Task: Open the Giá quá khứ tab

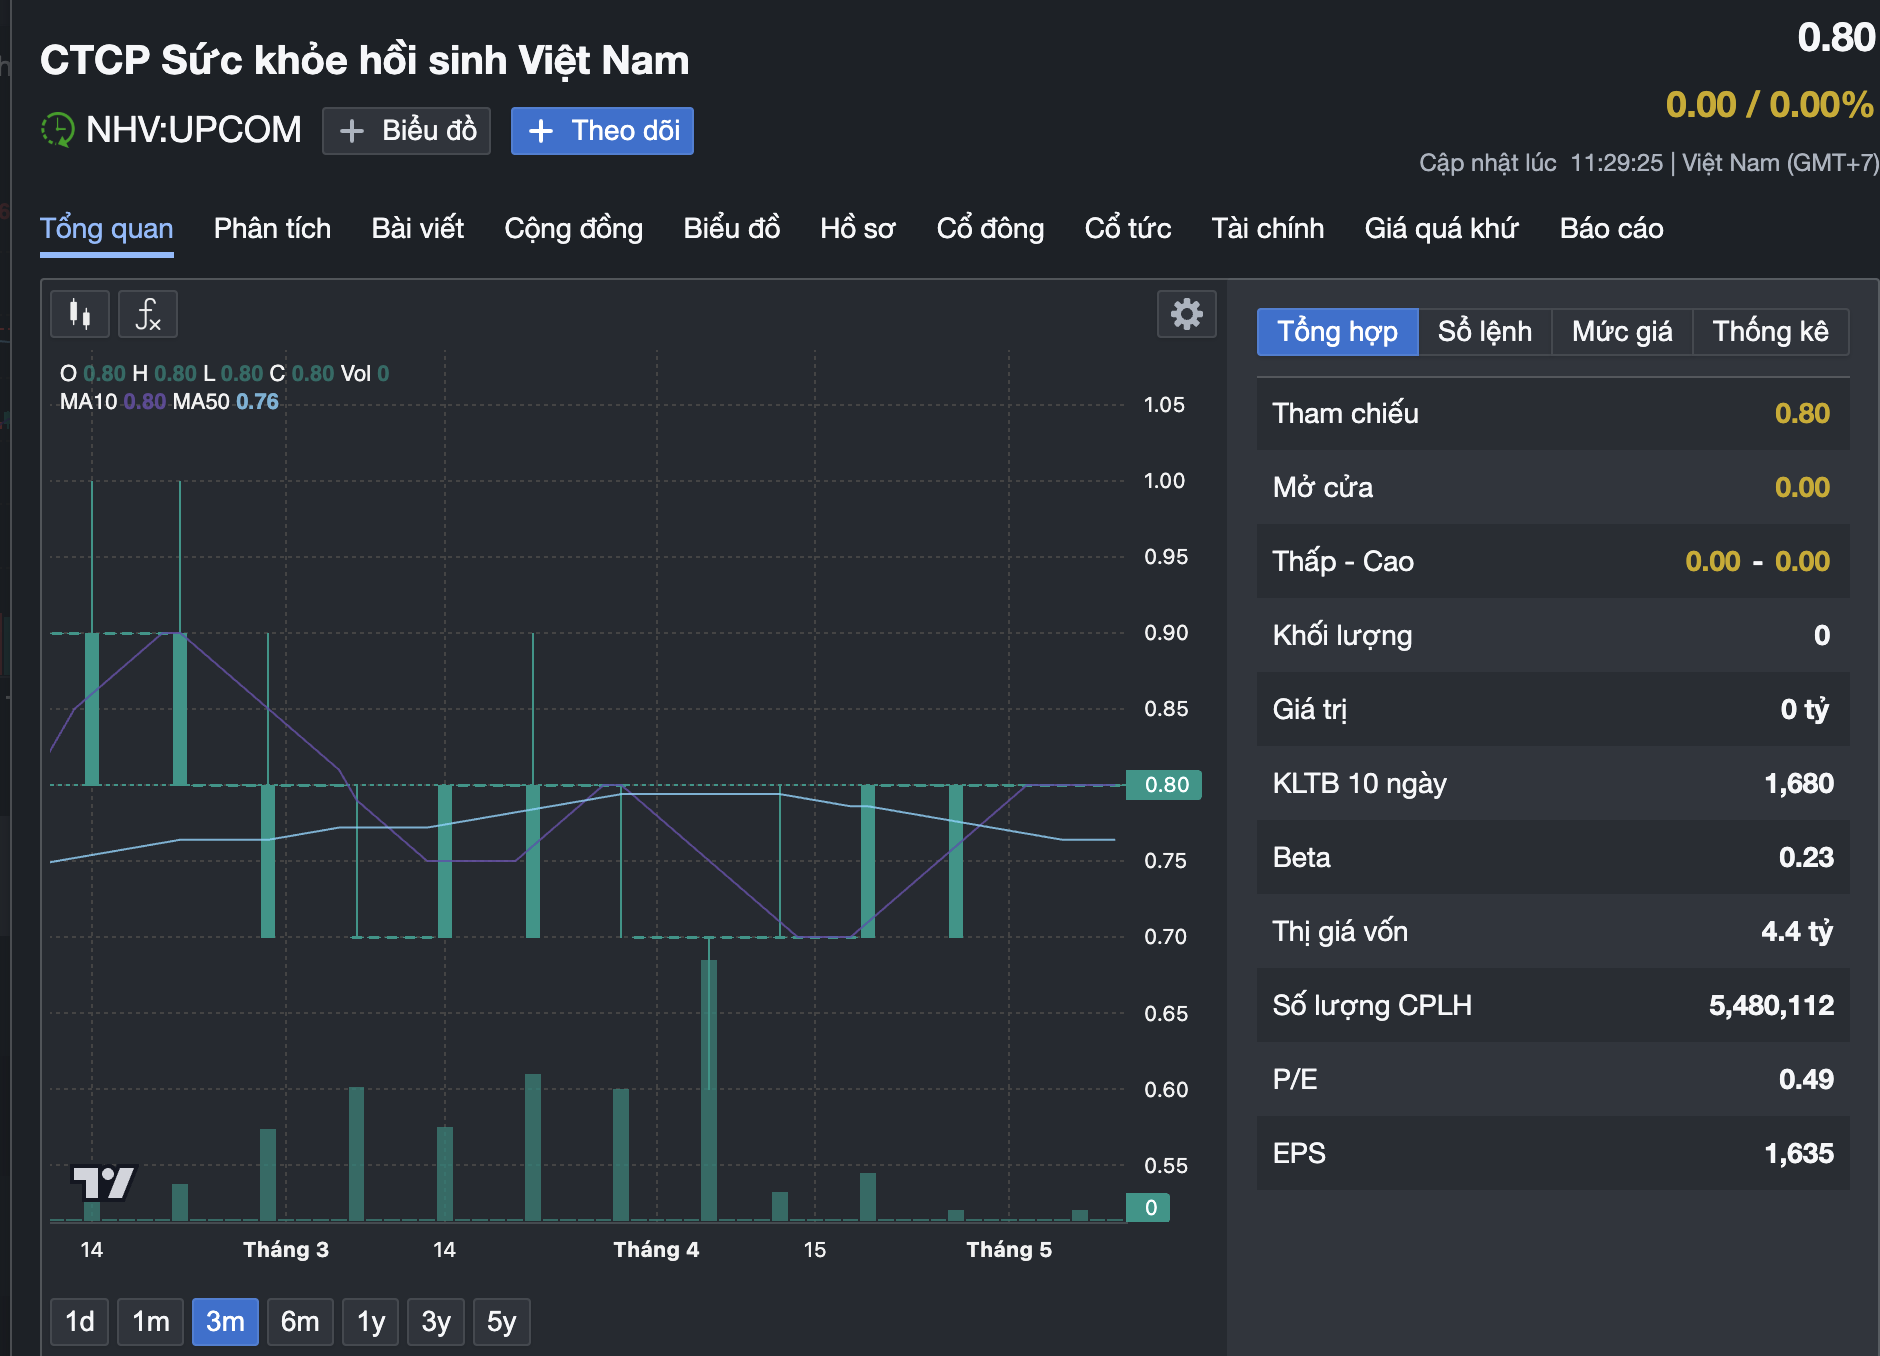Action: [x=1441, y=229]
